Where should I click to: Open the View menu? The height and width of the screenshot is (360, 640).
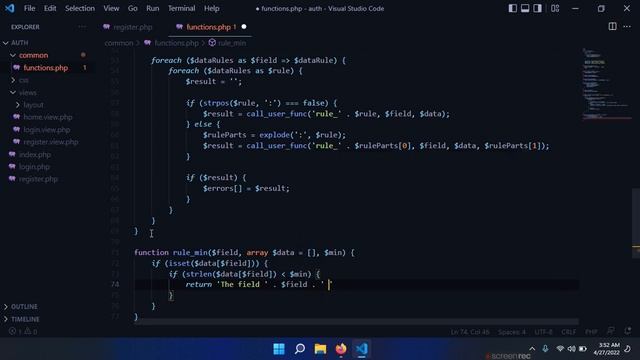coord(111,8)
